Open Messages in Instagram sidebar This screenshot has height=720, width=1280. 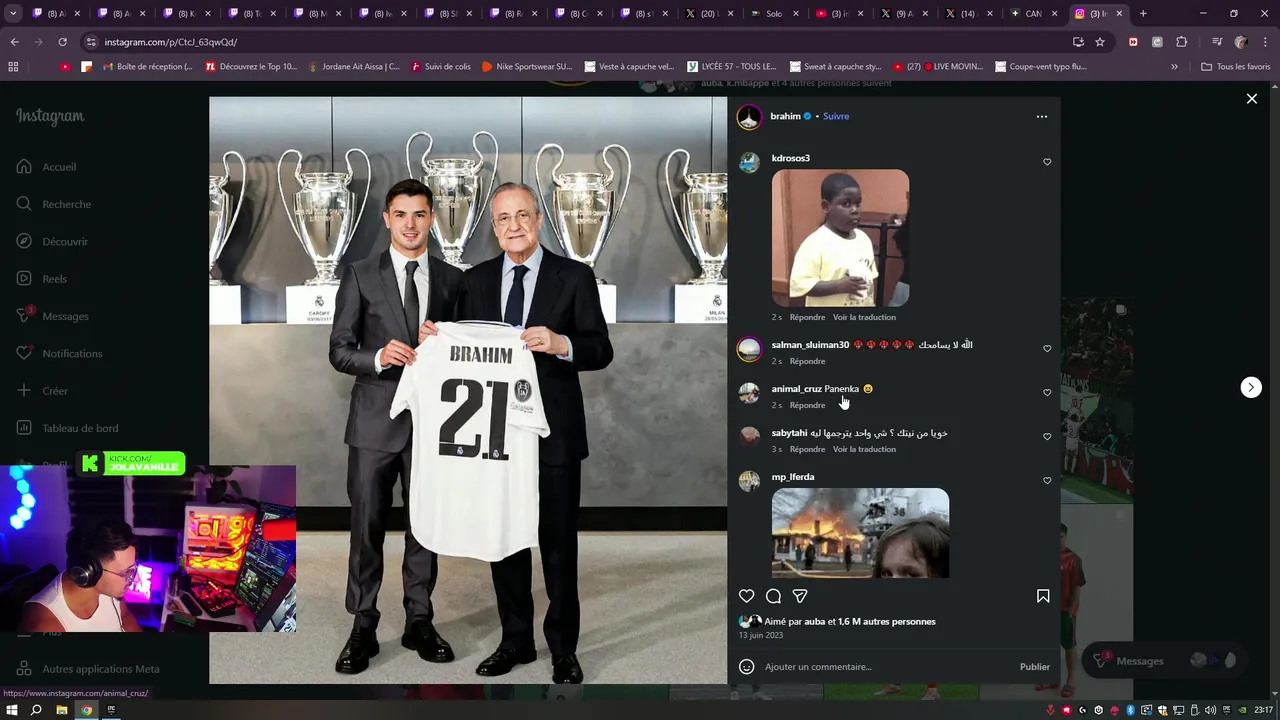click(53, 316)
